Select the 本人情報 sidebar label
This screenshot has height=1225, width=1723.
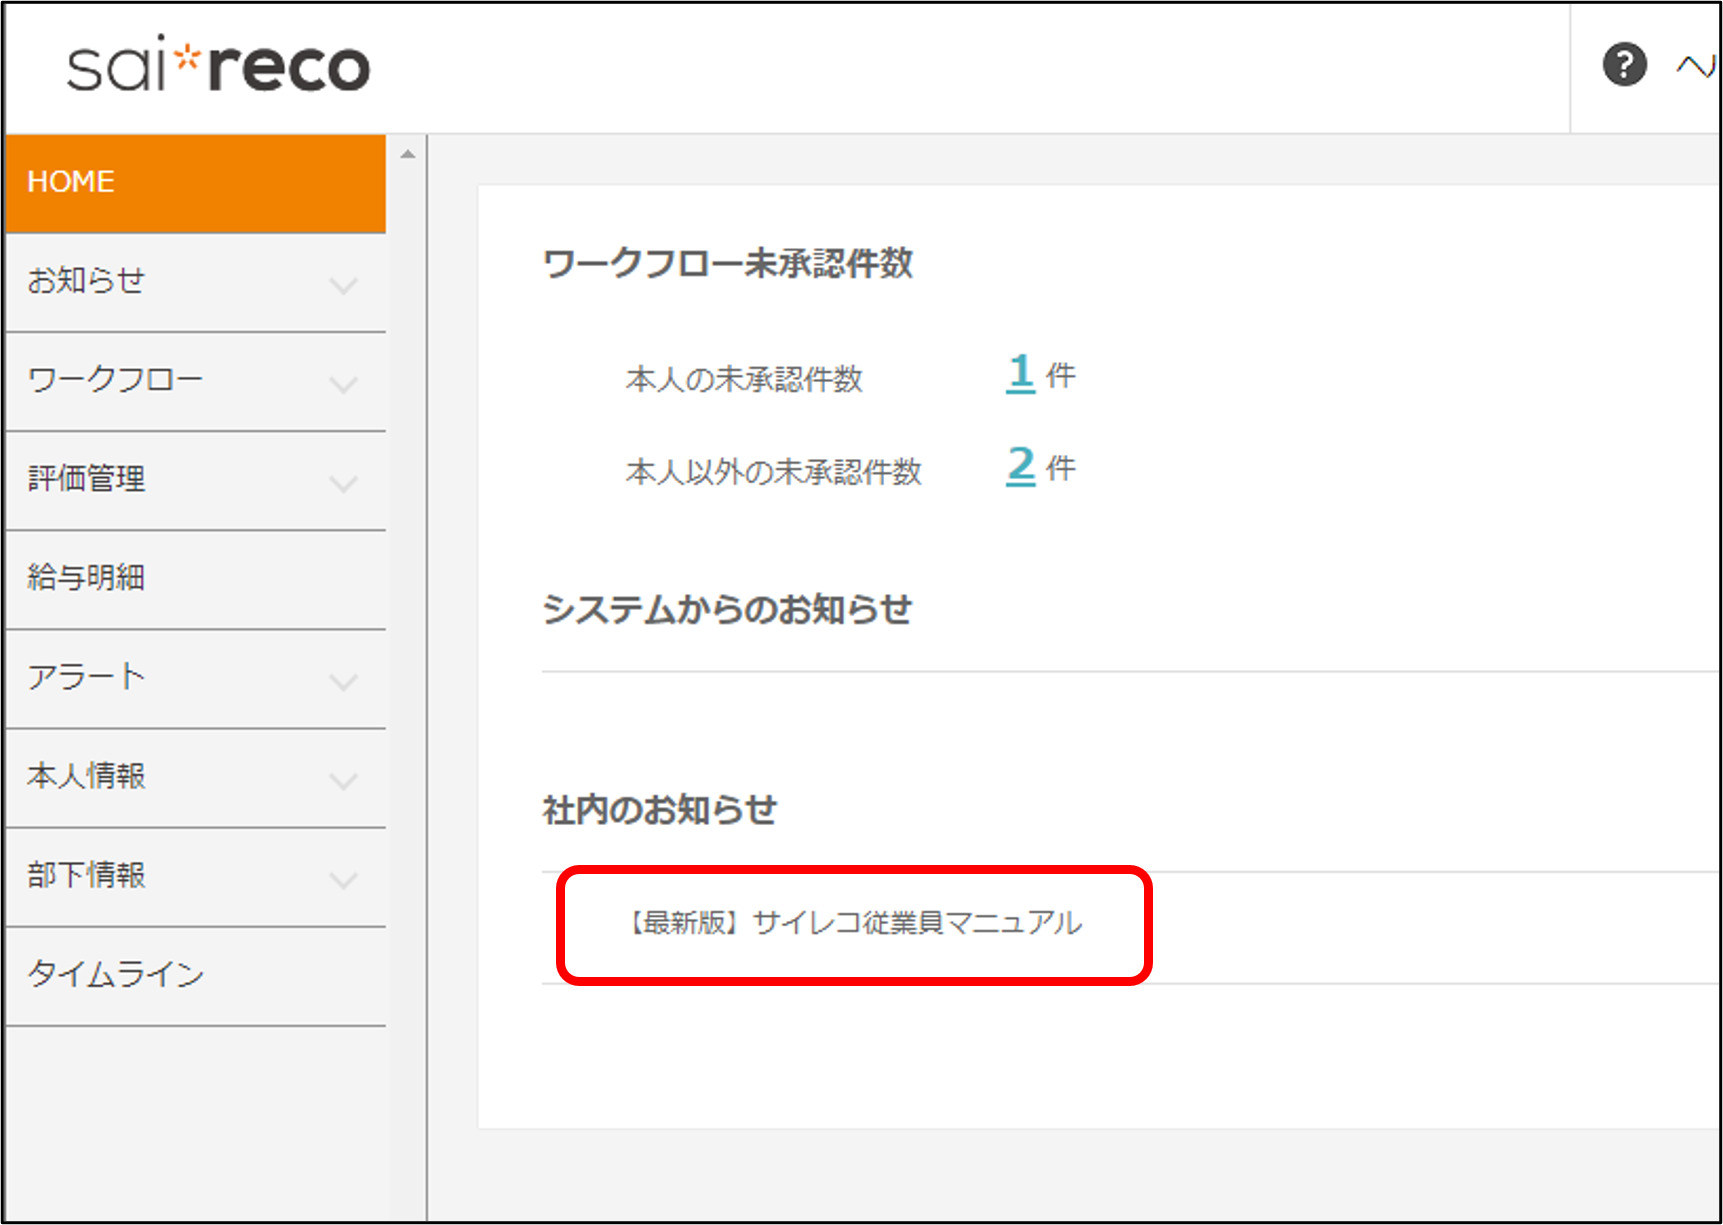86,776
